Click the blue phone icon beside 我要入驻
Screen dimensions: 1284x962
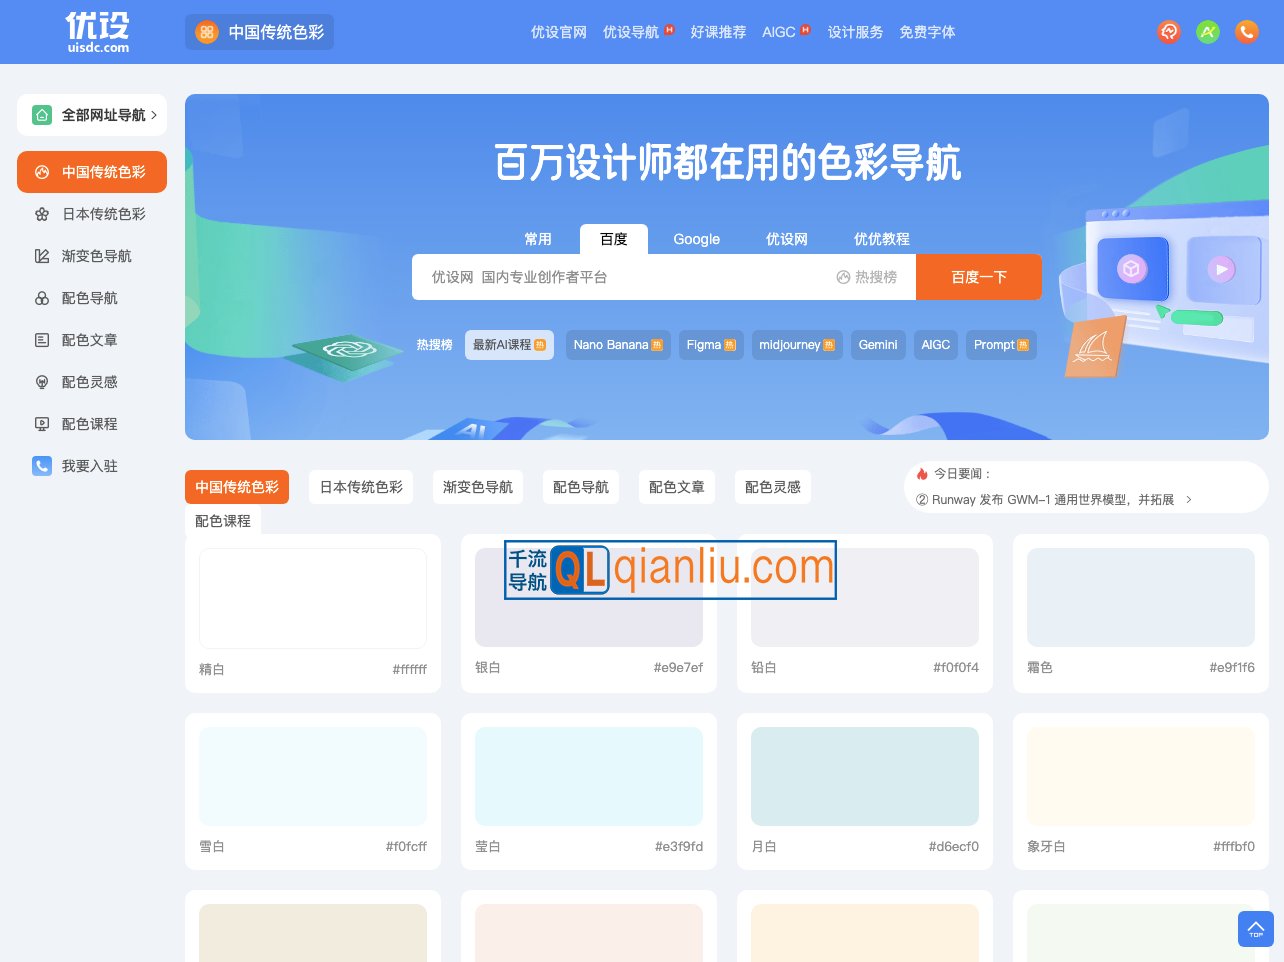tap(42, 466)
